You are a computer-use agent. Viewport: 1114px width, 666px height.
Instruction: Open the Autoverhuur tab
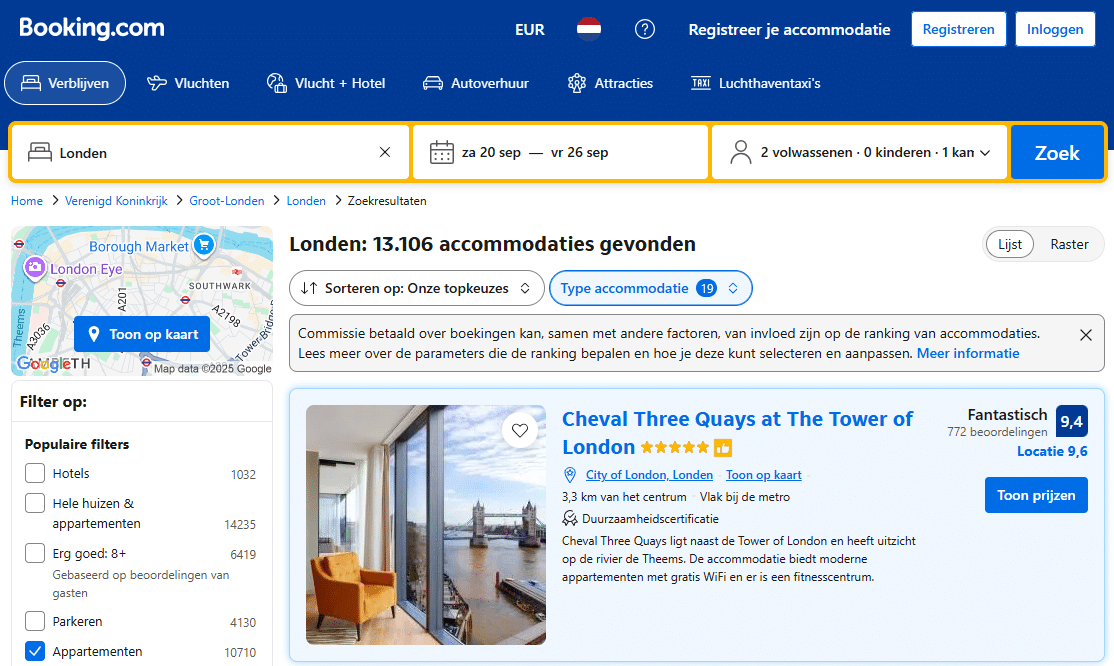click(x=475, y=83)
